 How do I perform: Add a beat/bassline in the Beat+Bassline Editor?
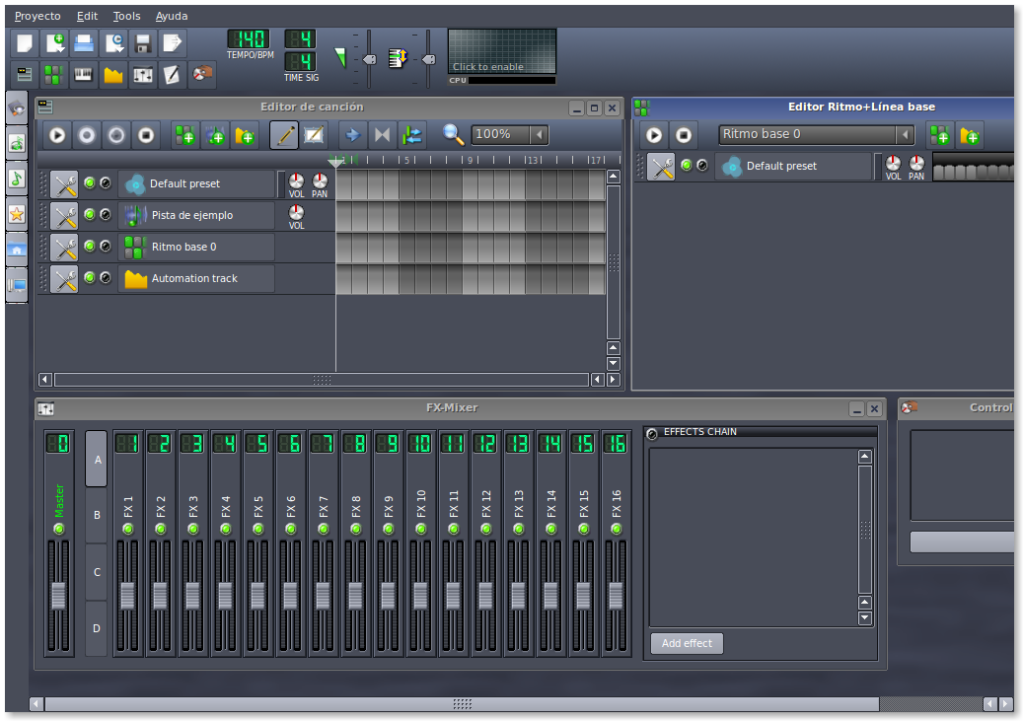click(x=940, y=136)
